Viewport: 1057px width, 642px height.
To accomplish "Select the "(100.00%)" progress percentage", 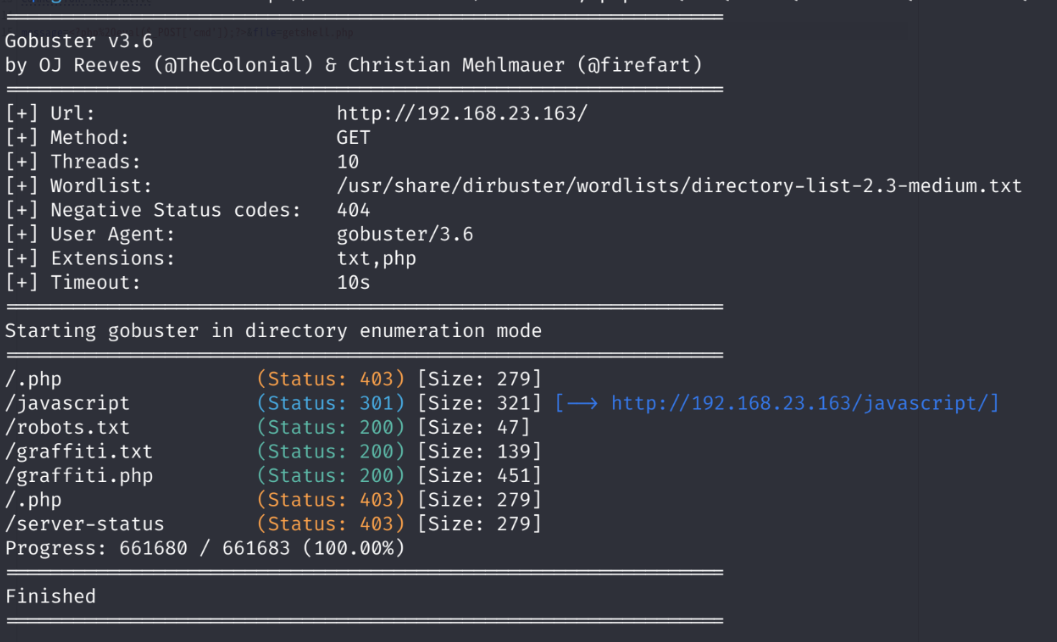I will (353, 548).
